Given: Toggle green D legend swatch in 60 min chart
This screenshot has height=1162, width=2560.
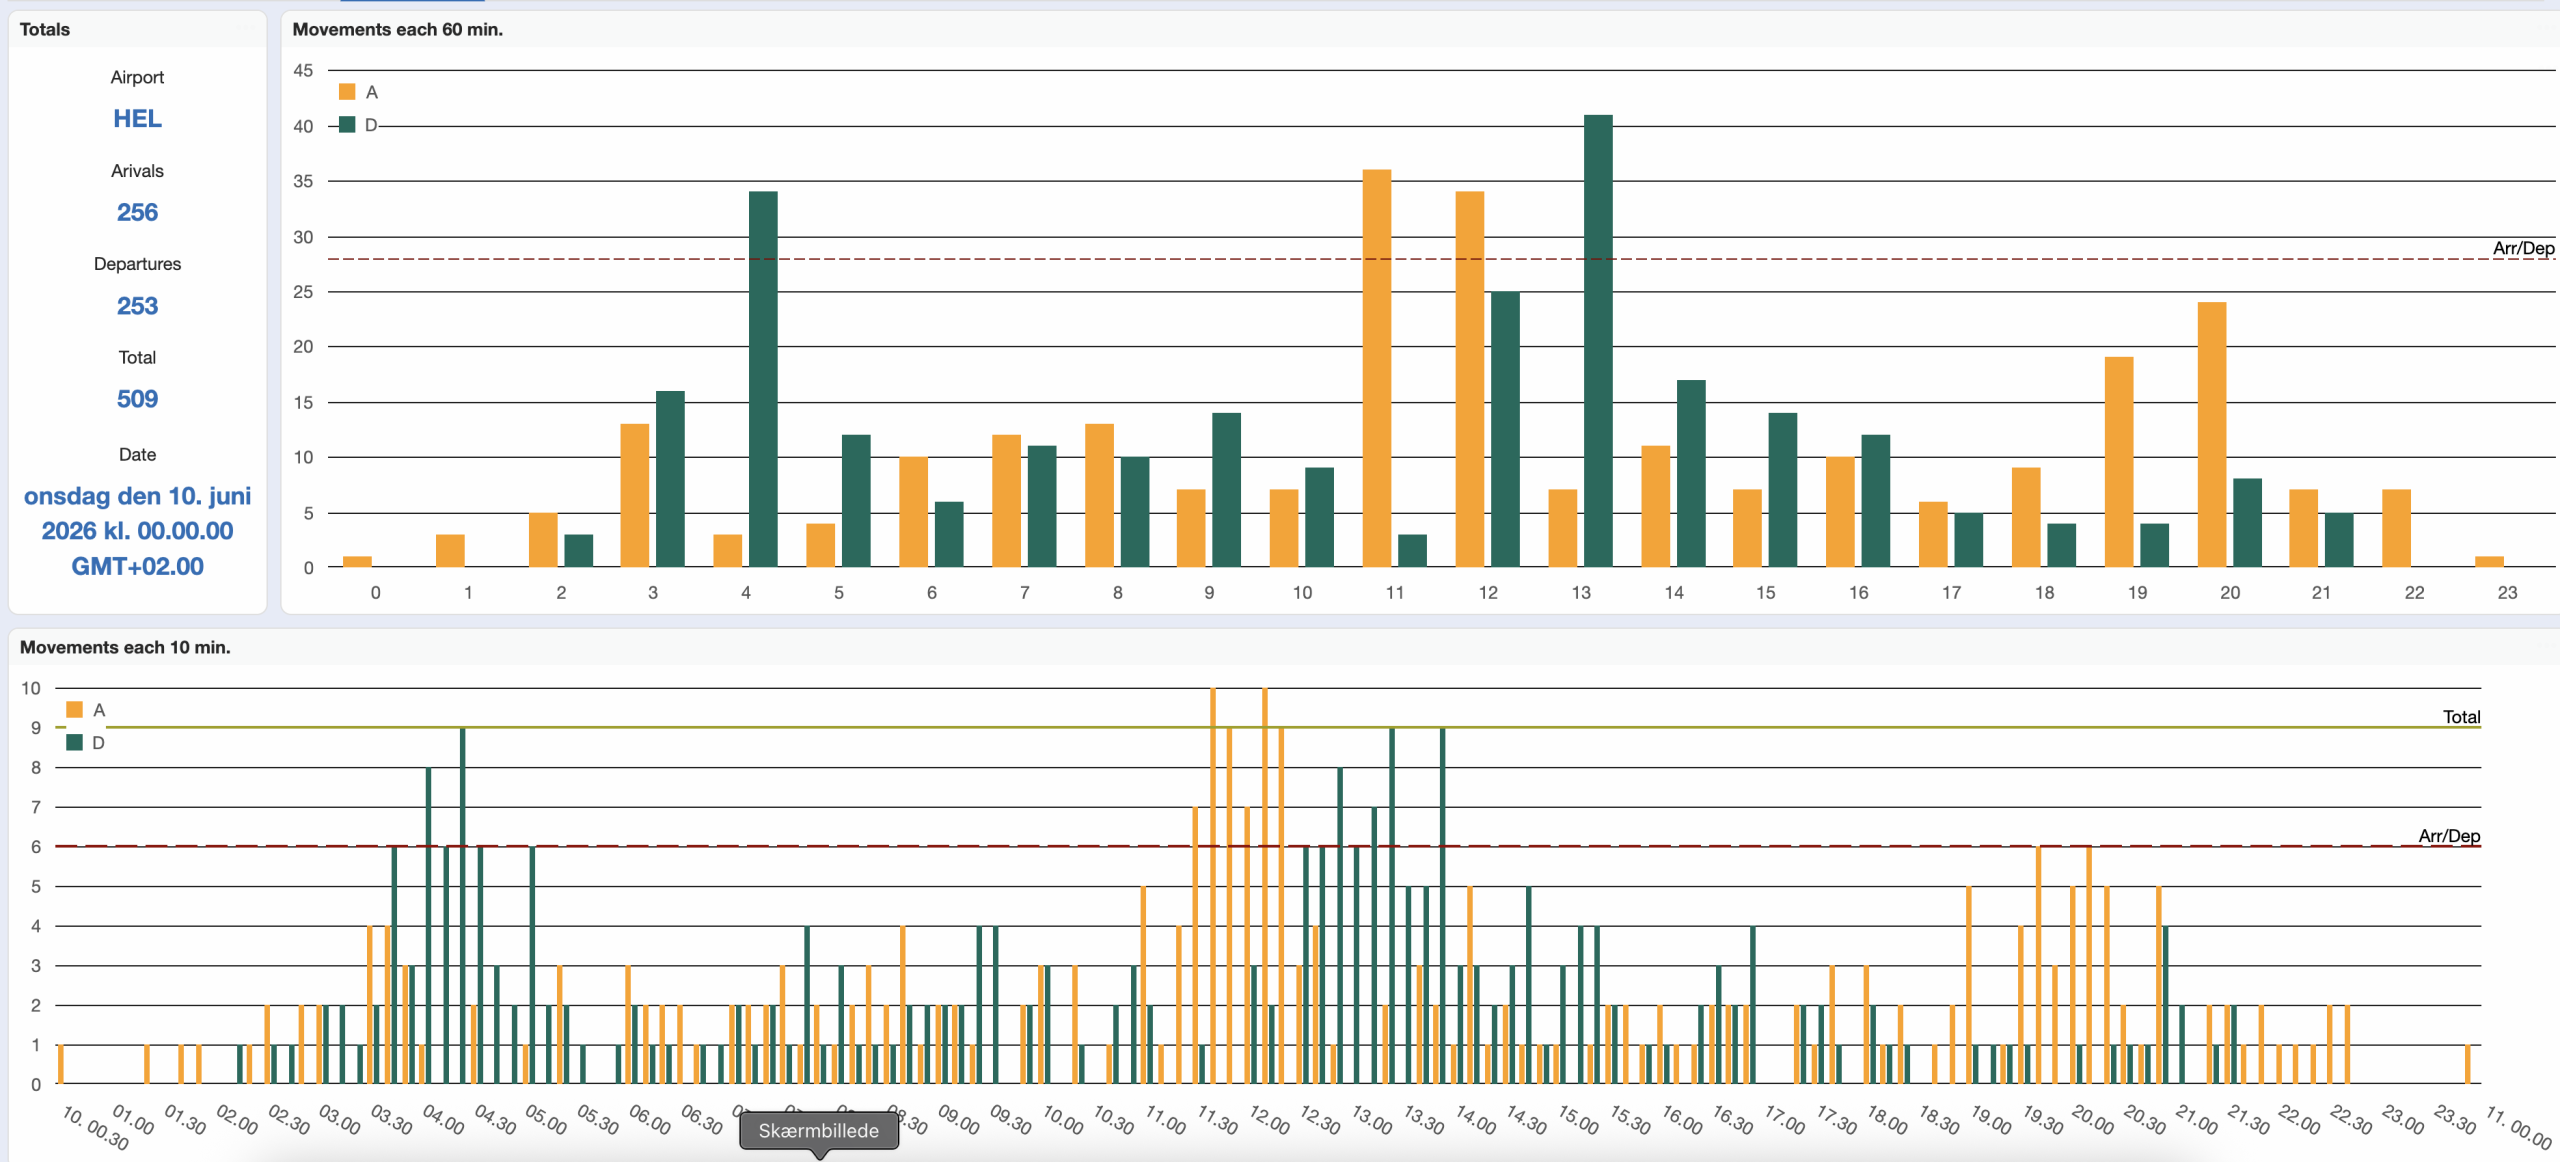Looking at the screenshot, I should pos(347,125).
